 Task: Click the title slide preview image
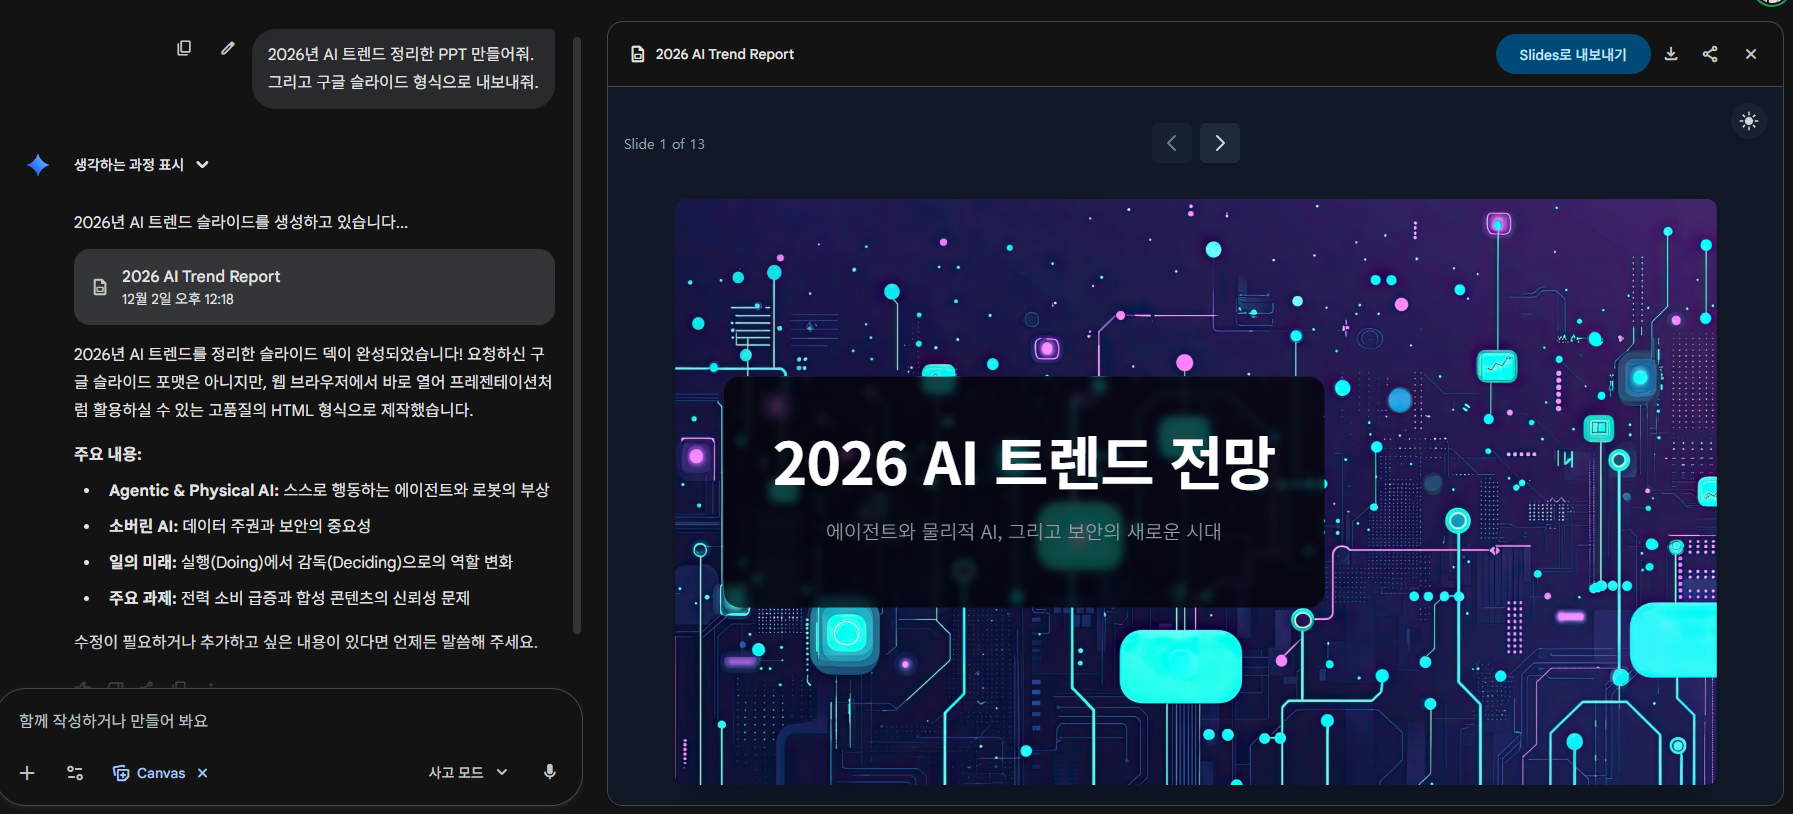click(x=1195, y=492)
